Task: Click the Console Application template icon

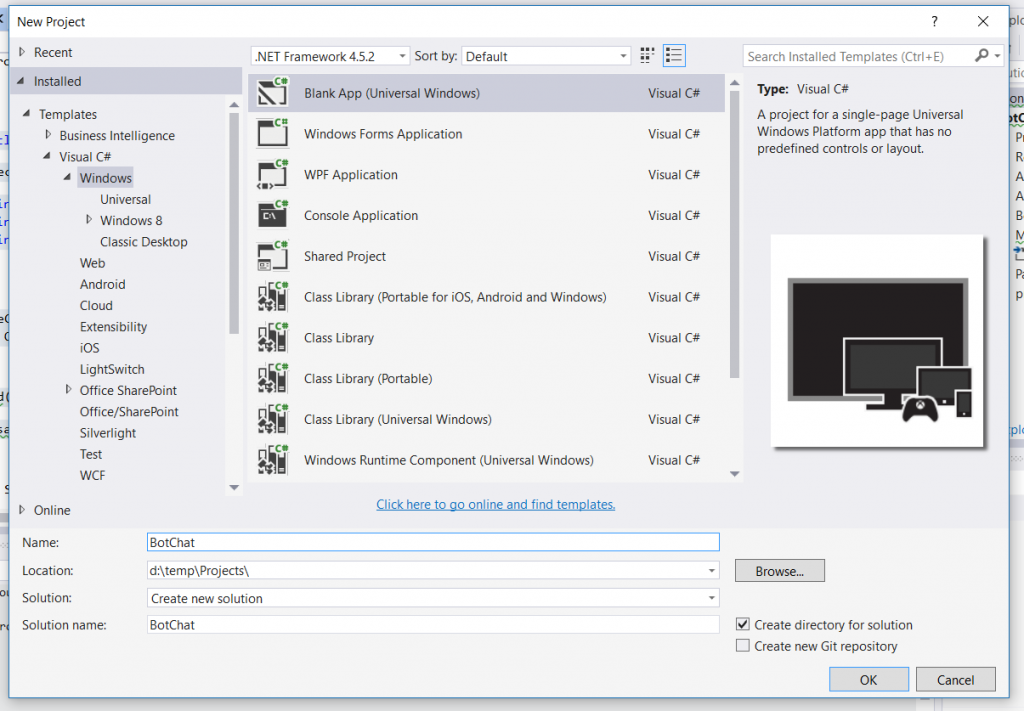Action: click(272, 215)
